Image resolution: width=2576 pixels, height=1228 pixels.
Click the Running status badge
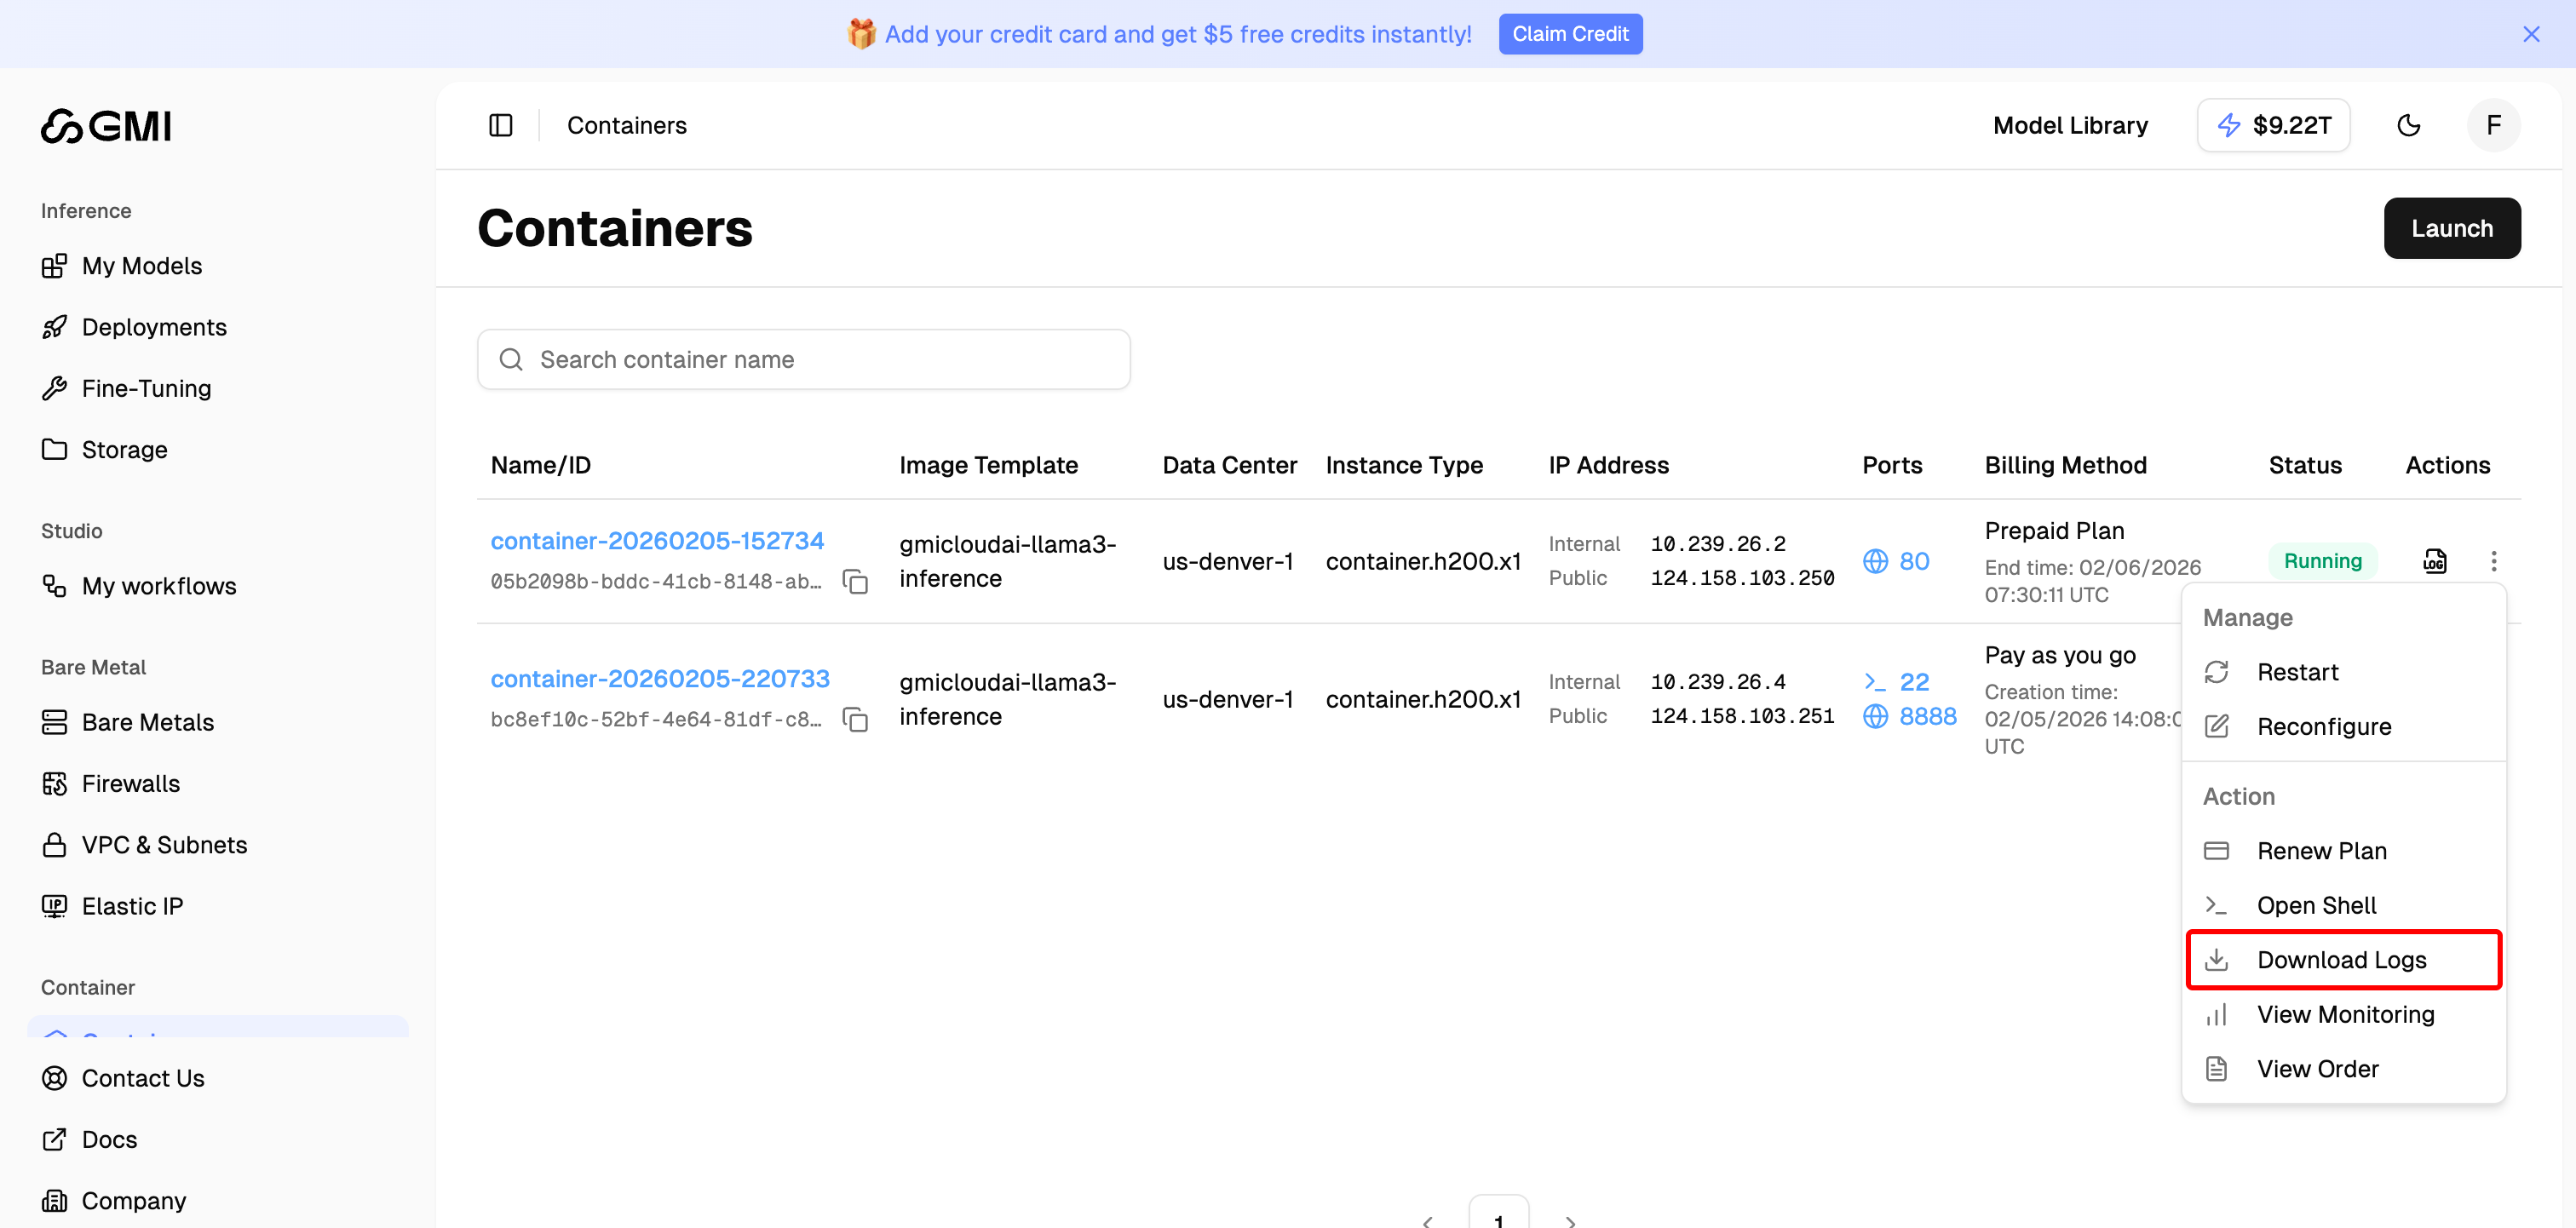2323,561
